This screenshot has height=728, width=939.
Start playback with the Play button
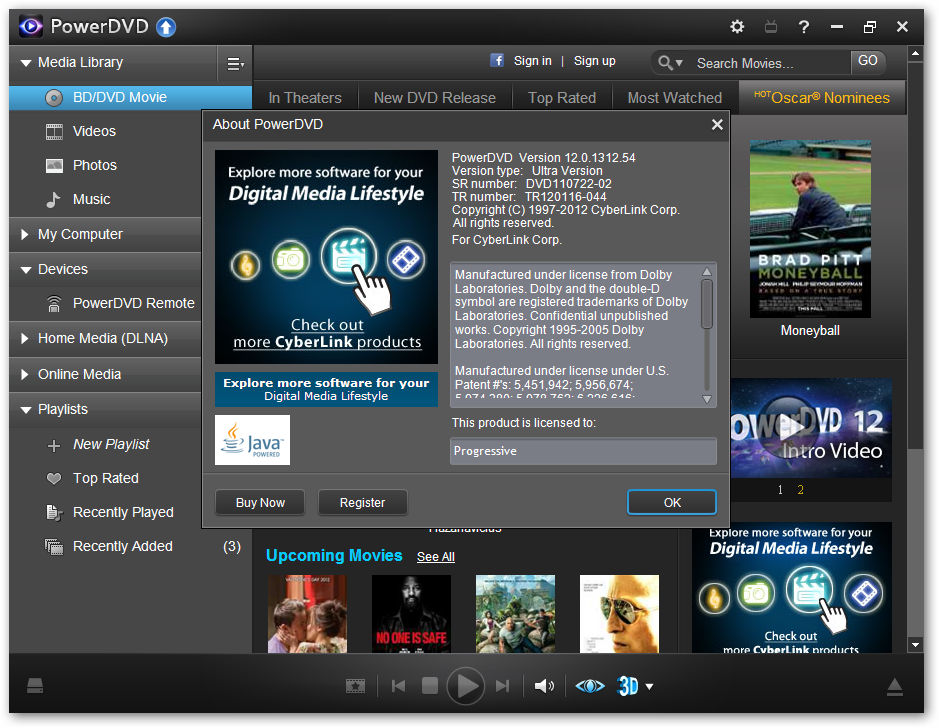pyautogui.click(x=466, y=686)
